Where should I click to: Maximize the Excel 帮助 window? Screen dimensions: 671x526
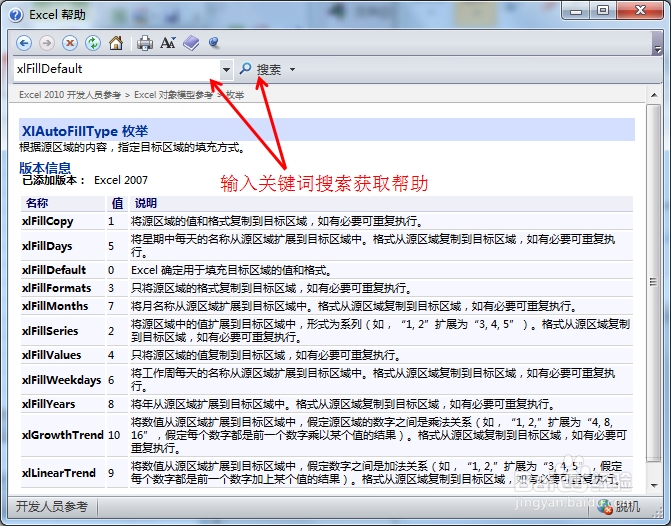(x=603, y=11)
